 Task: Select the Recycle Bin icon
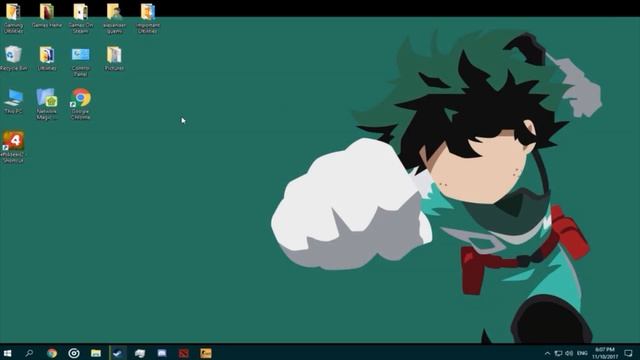coord(13,58)
